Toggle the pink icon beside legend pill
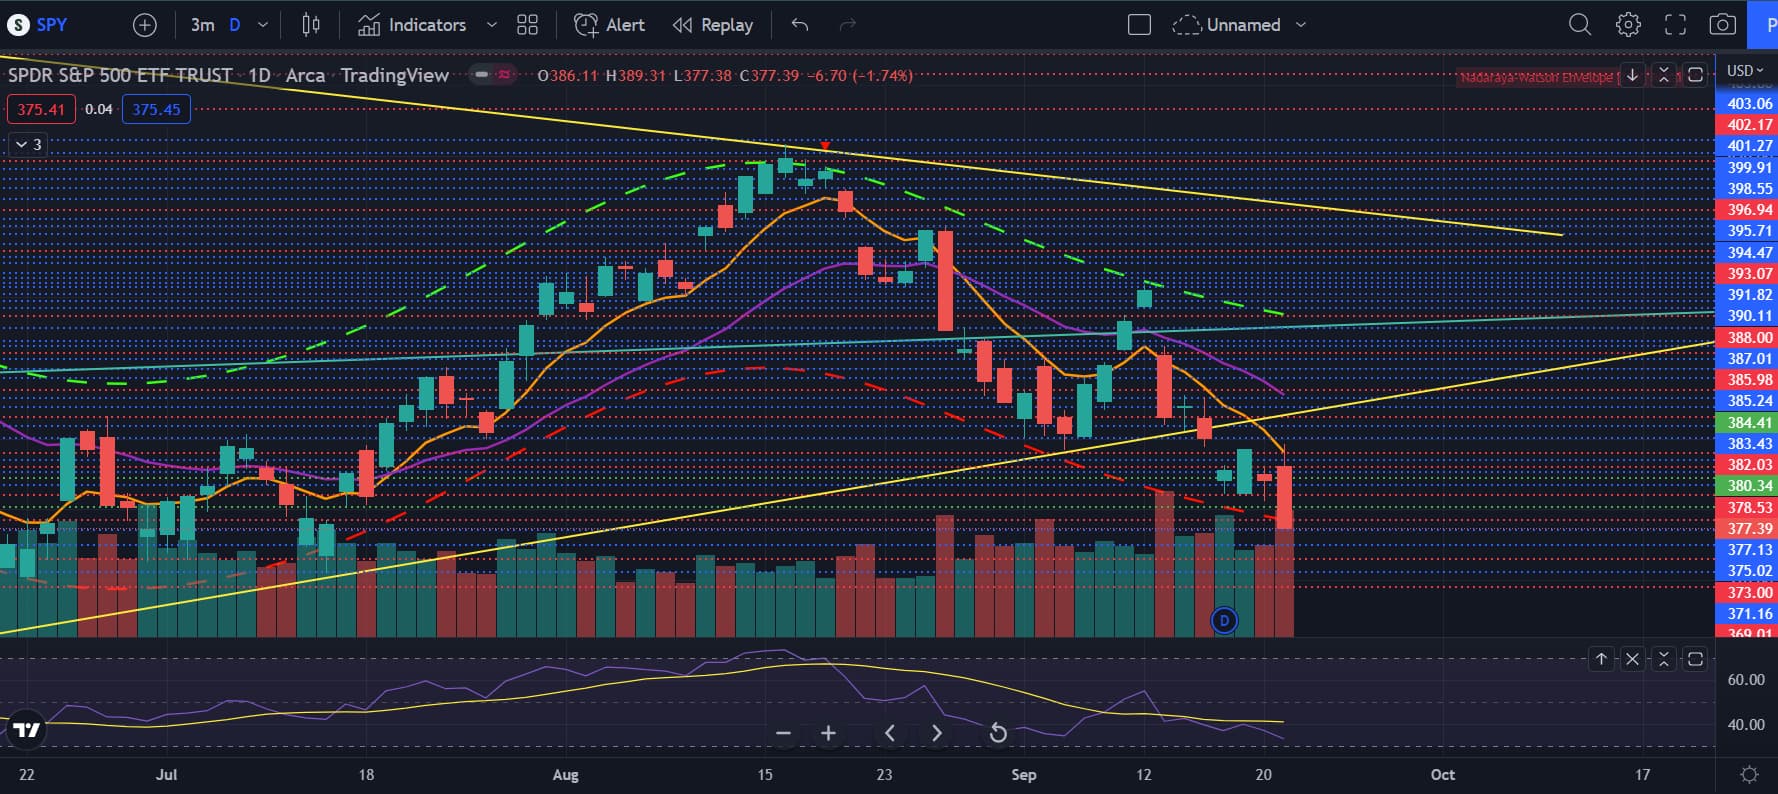The image size is (1778, 794). (x=505, y=75)
